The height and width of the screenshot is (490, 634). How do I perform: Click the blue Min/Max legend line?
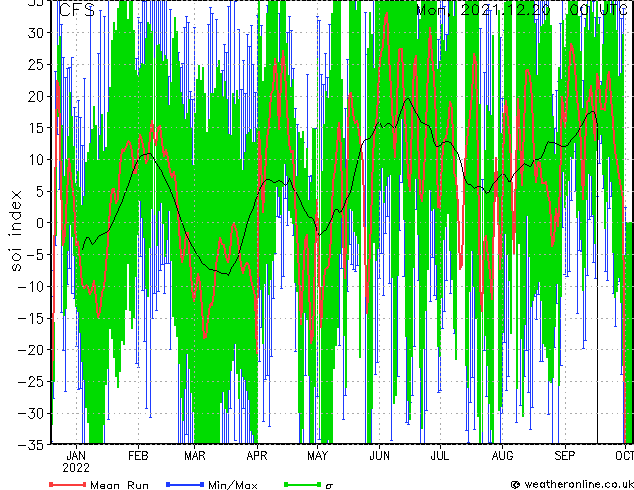click(185, 484)
